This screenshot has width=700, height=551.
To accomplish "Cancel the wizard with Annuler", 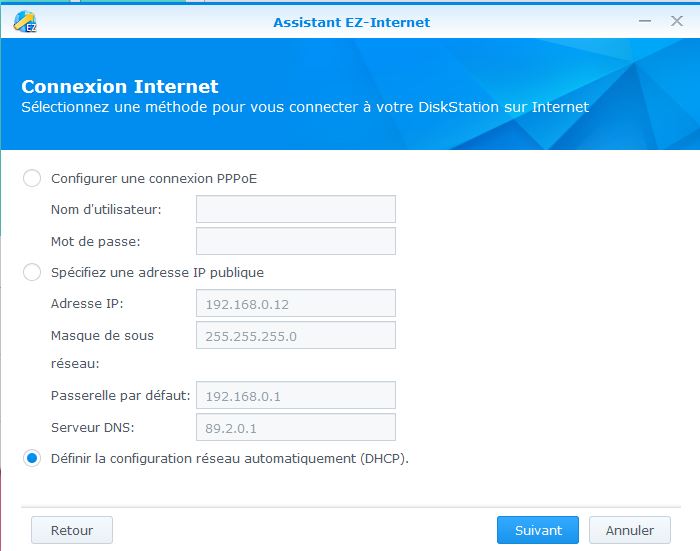I will [629, 530].
